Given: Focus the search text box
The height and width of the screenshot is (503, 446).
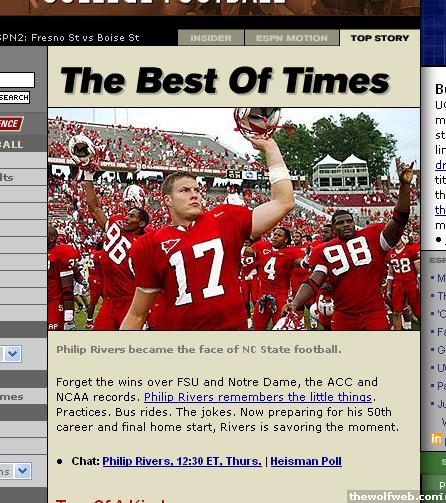Looking at the screenshot, I should click(x=17, y=80).
